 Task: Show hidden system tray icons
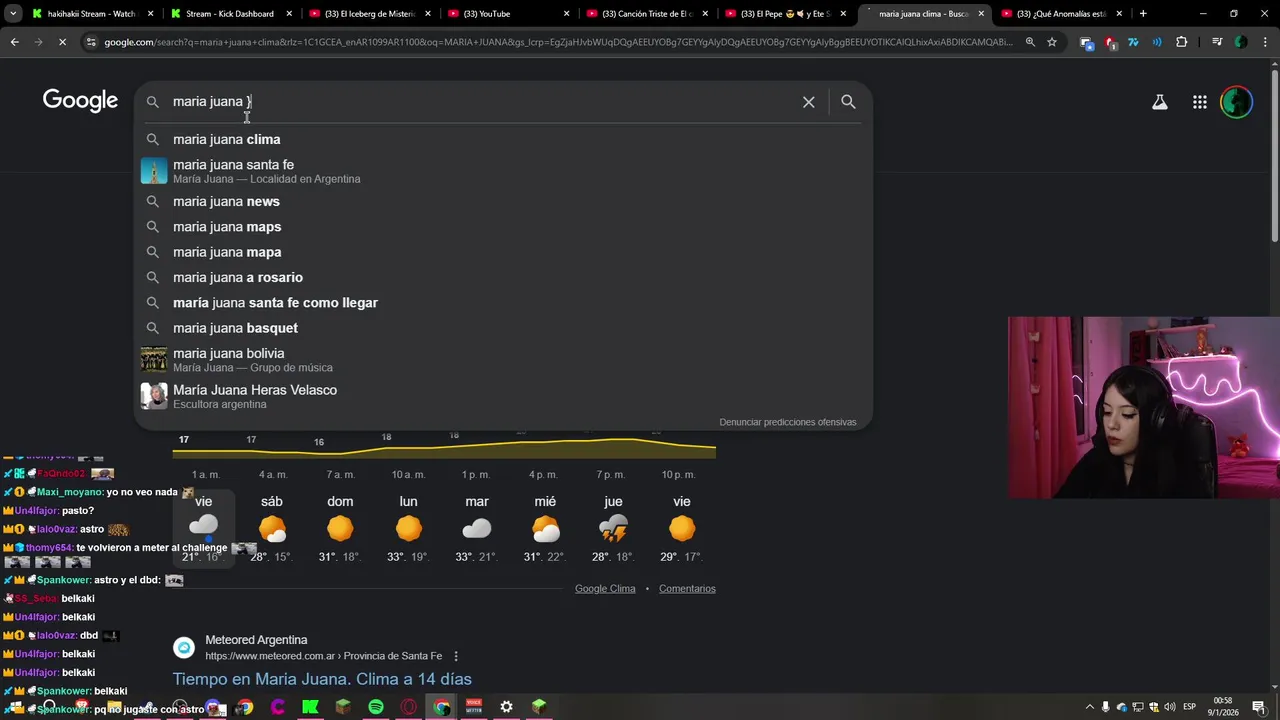coord(1089,707)
